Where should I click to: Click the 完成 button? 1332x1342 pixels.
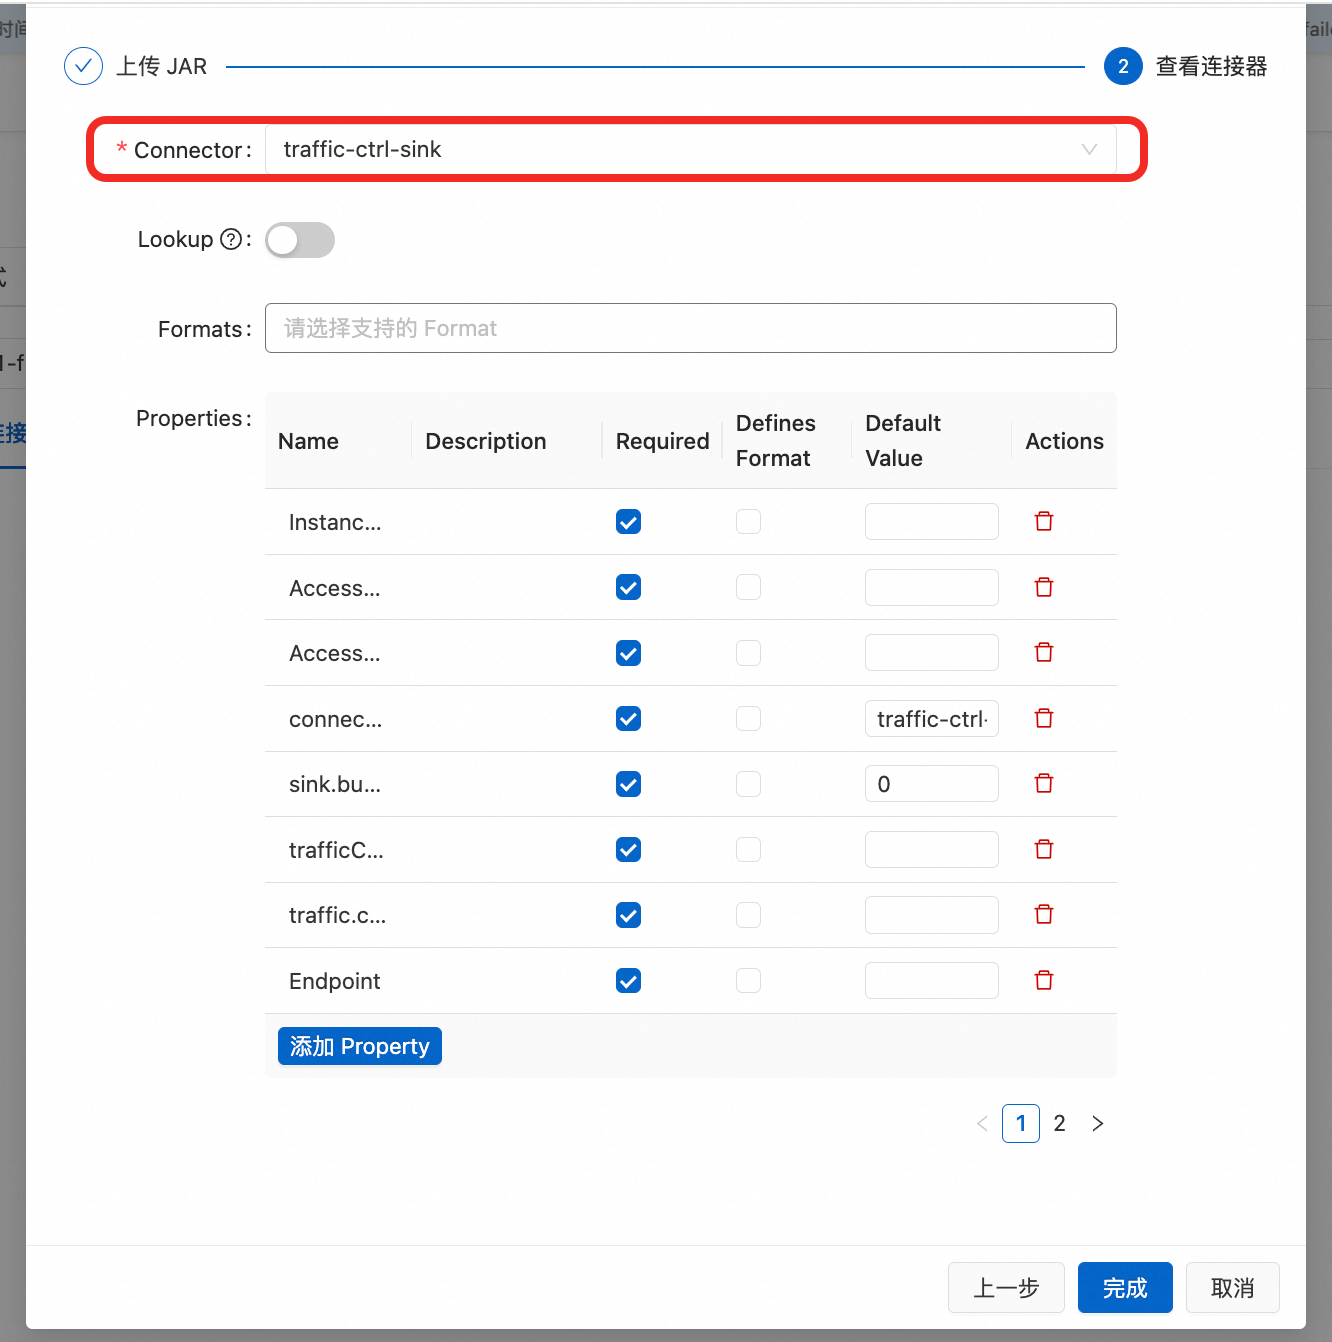pos(1125,1288)
